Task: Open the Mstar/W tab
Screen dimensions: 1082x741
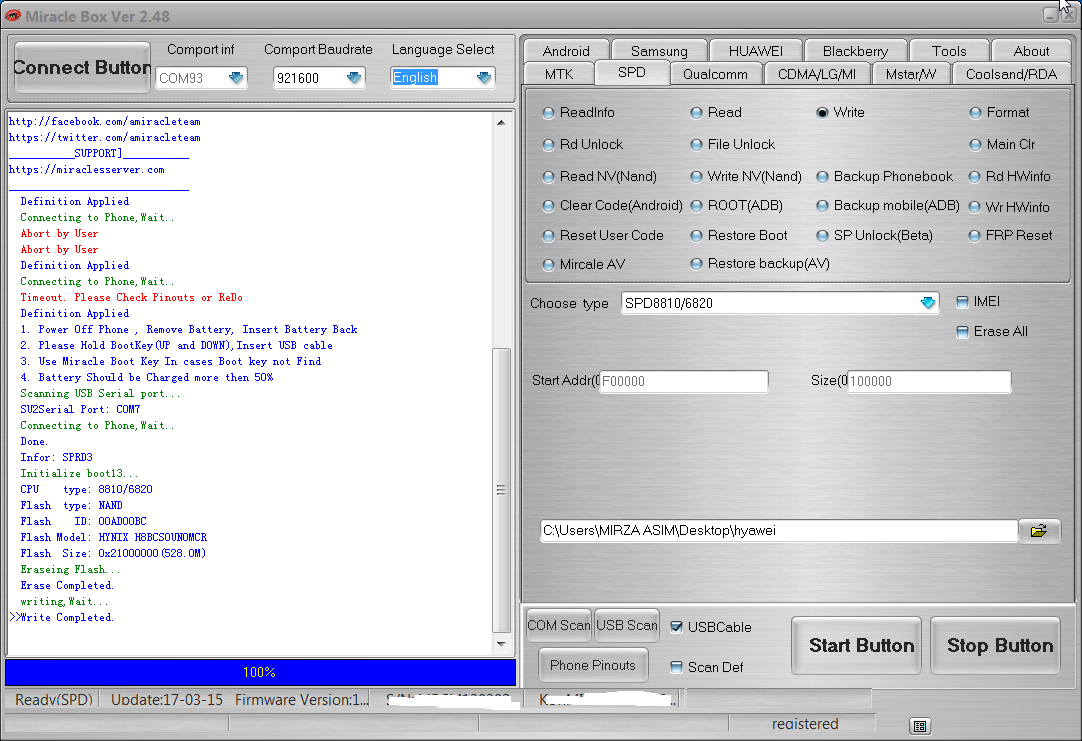Action: (x=911, y=74)
